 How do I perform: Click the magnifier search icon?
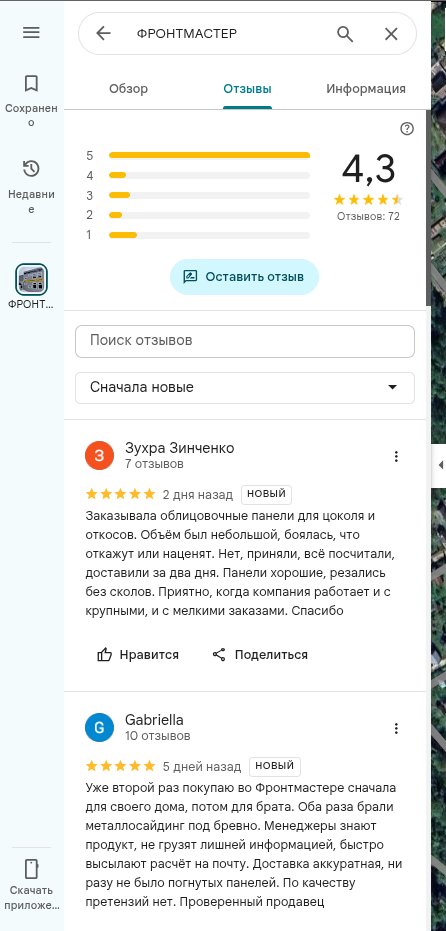pyautogui.click(x=345, y=34)
